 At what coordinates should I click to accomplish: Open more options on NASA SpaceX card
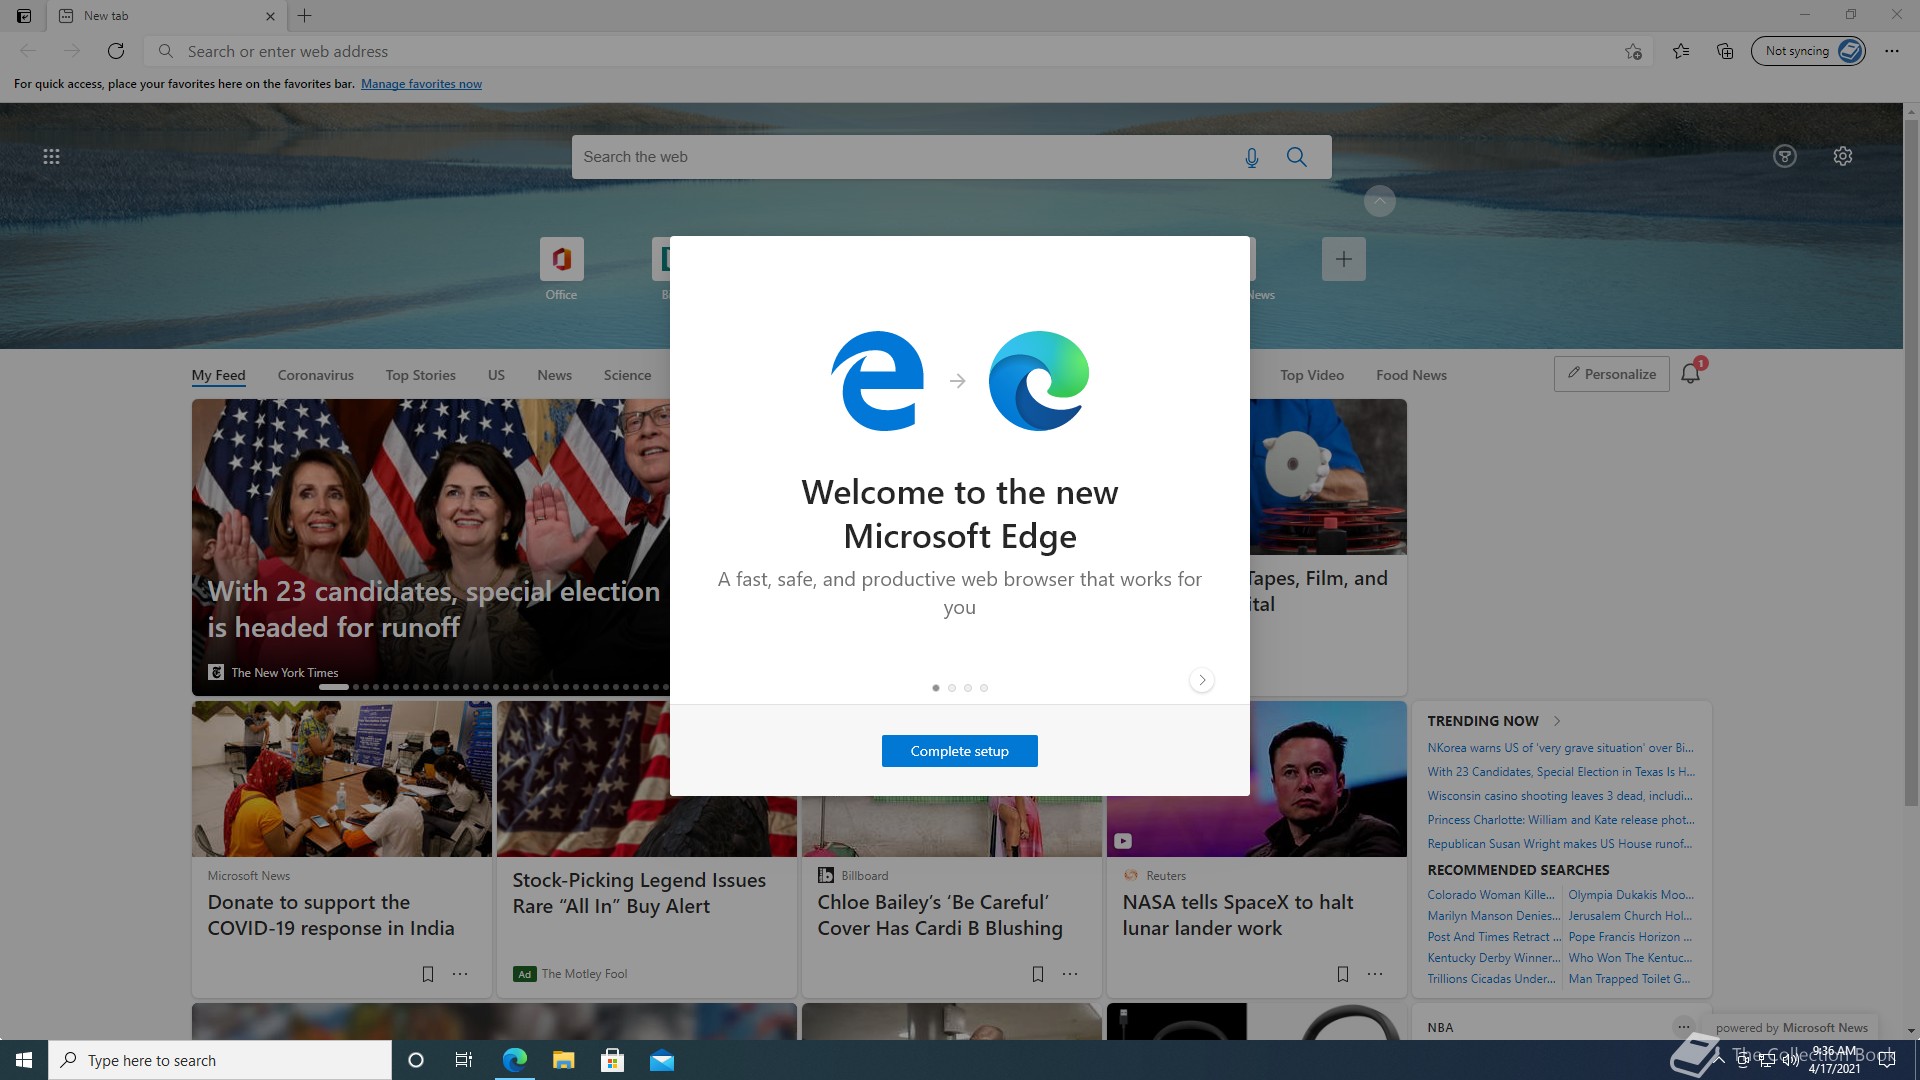(x=1375, y=974)
